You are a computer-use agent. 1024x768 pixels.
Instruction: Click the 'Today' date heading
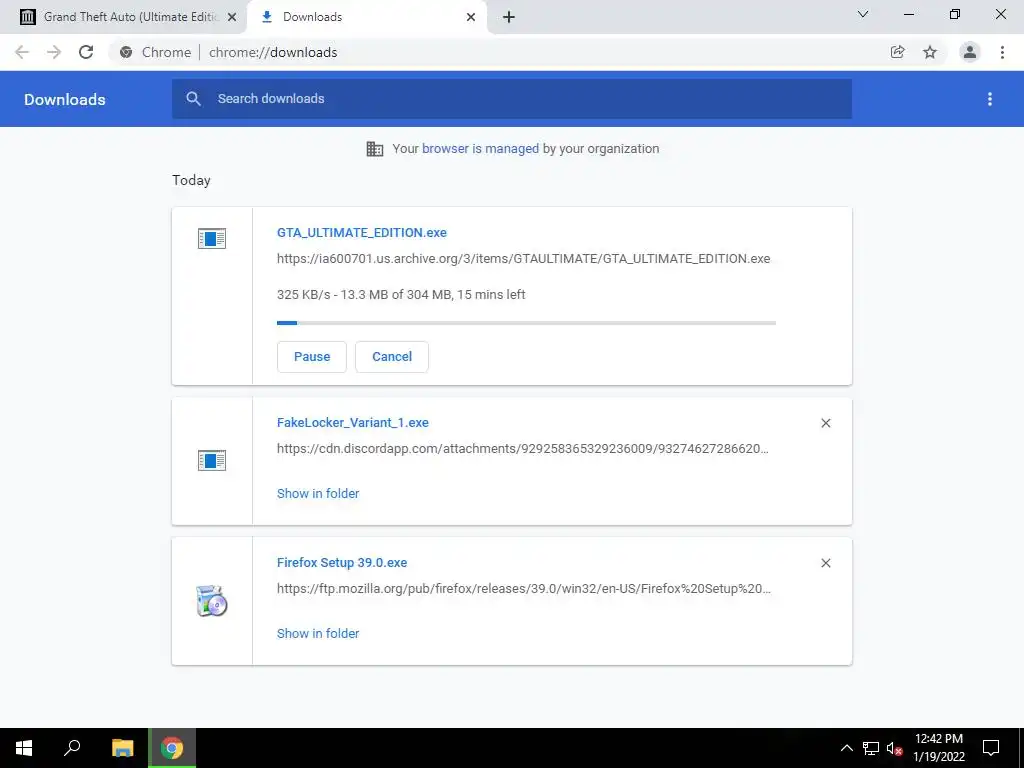point(191,180)
